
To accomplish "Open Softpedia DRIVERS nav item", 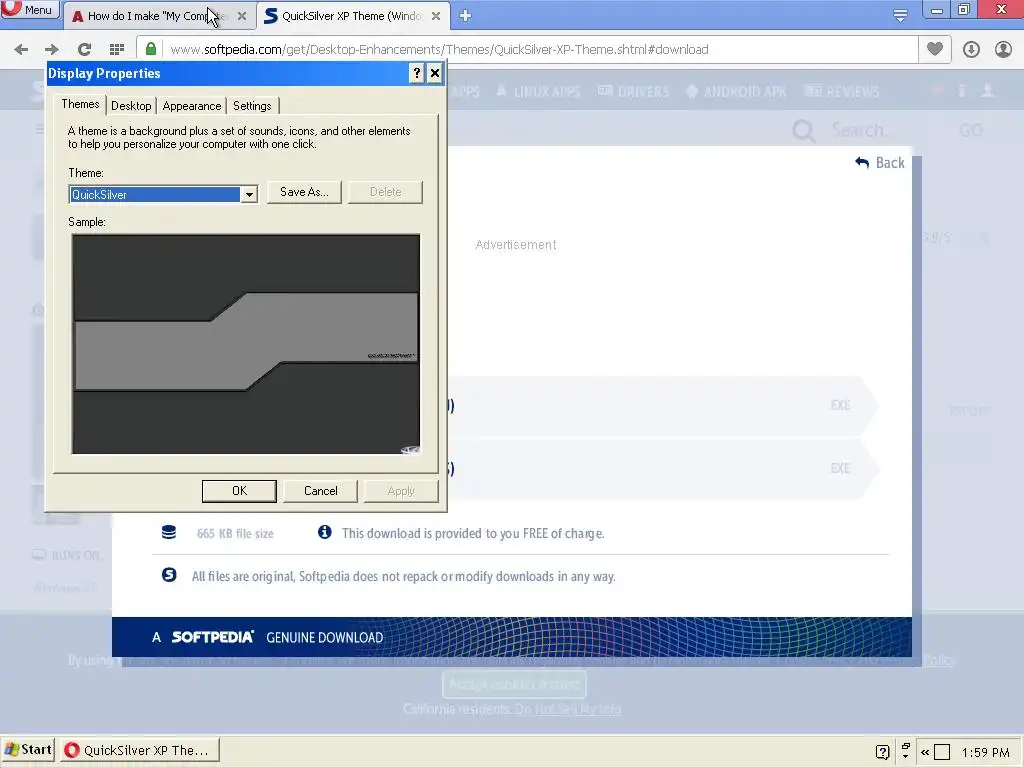I will [x=633, y=91].
